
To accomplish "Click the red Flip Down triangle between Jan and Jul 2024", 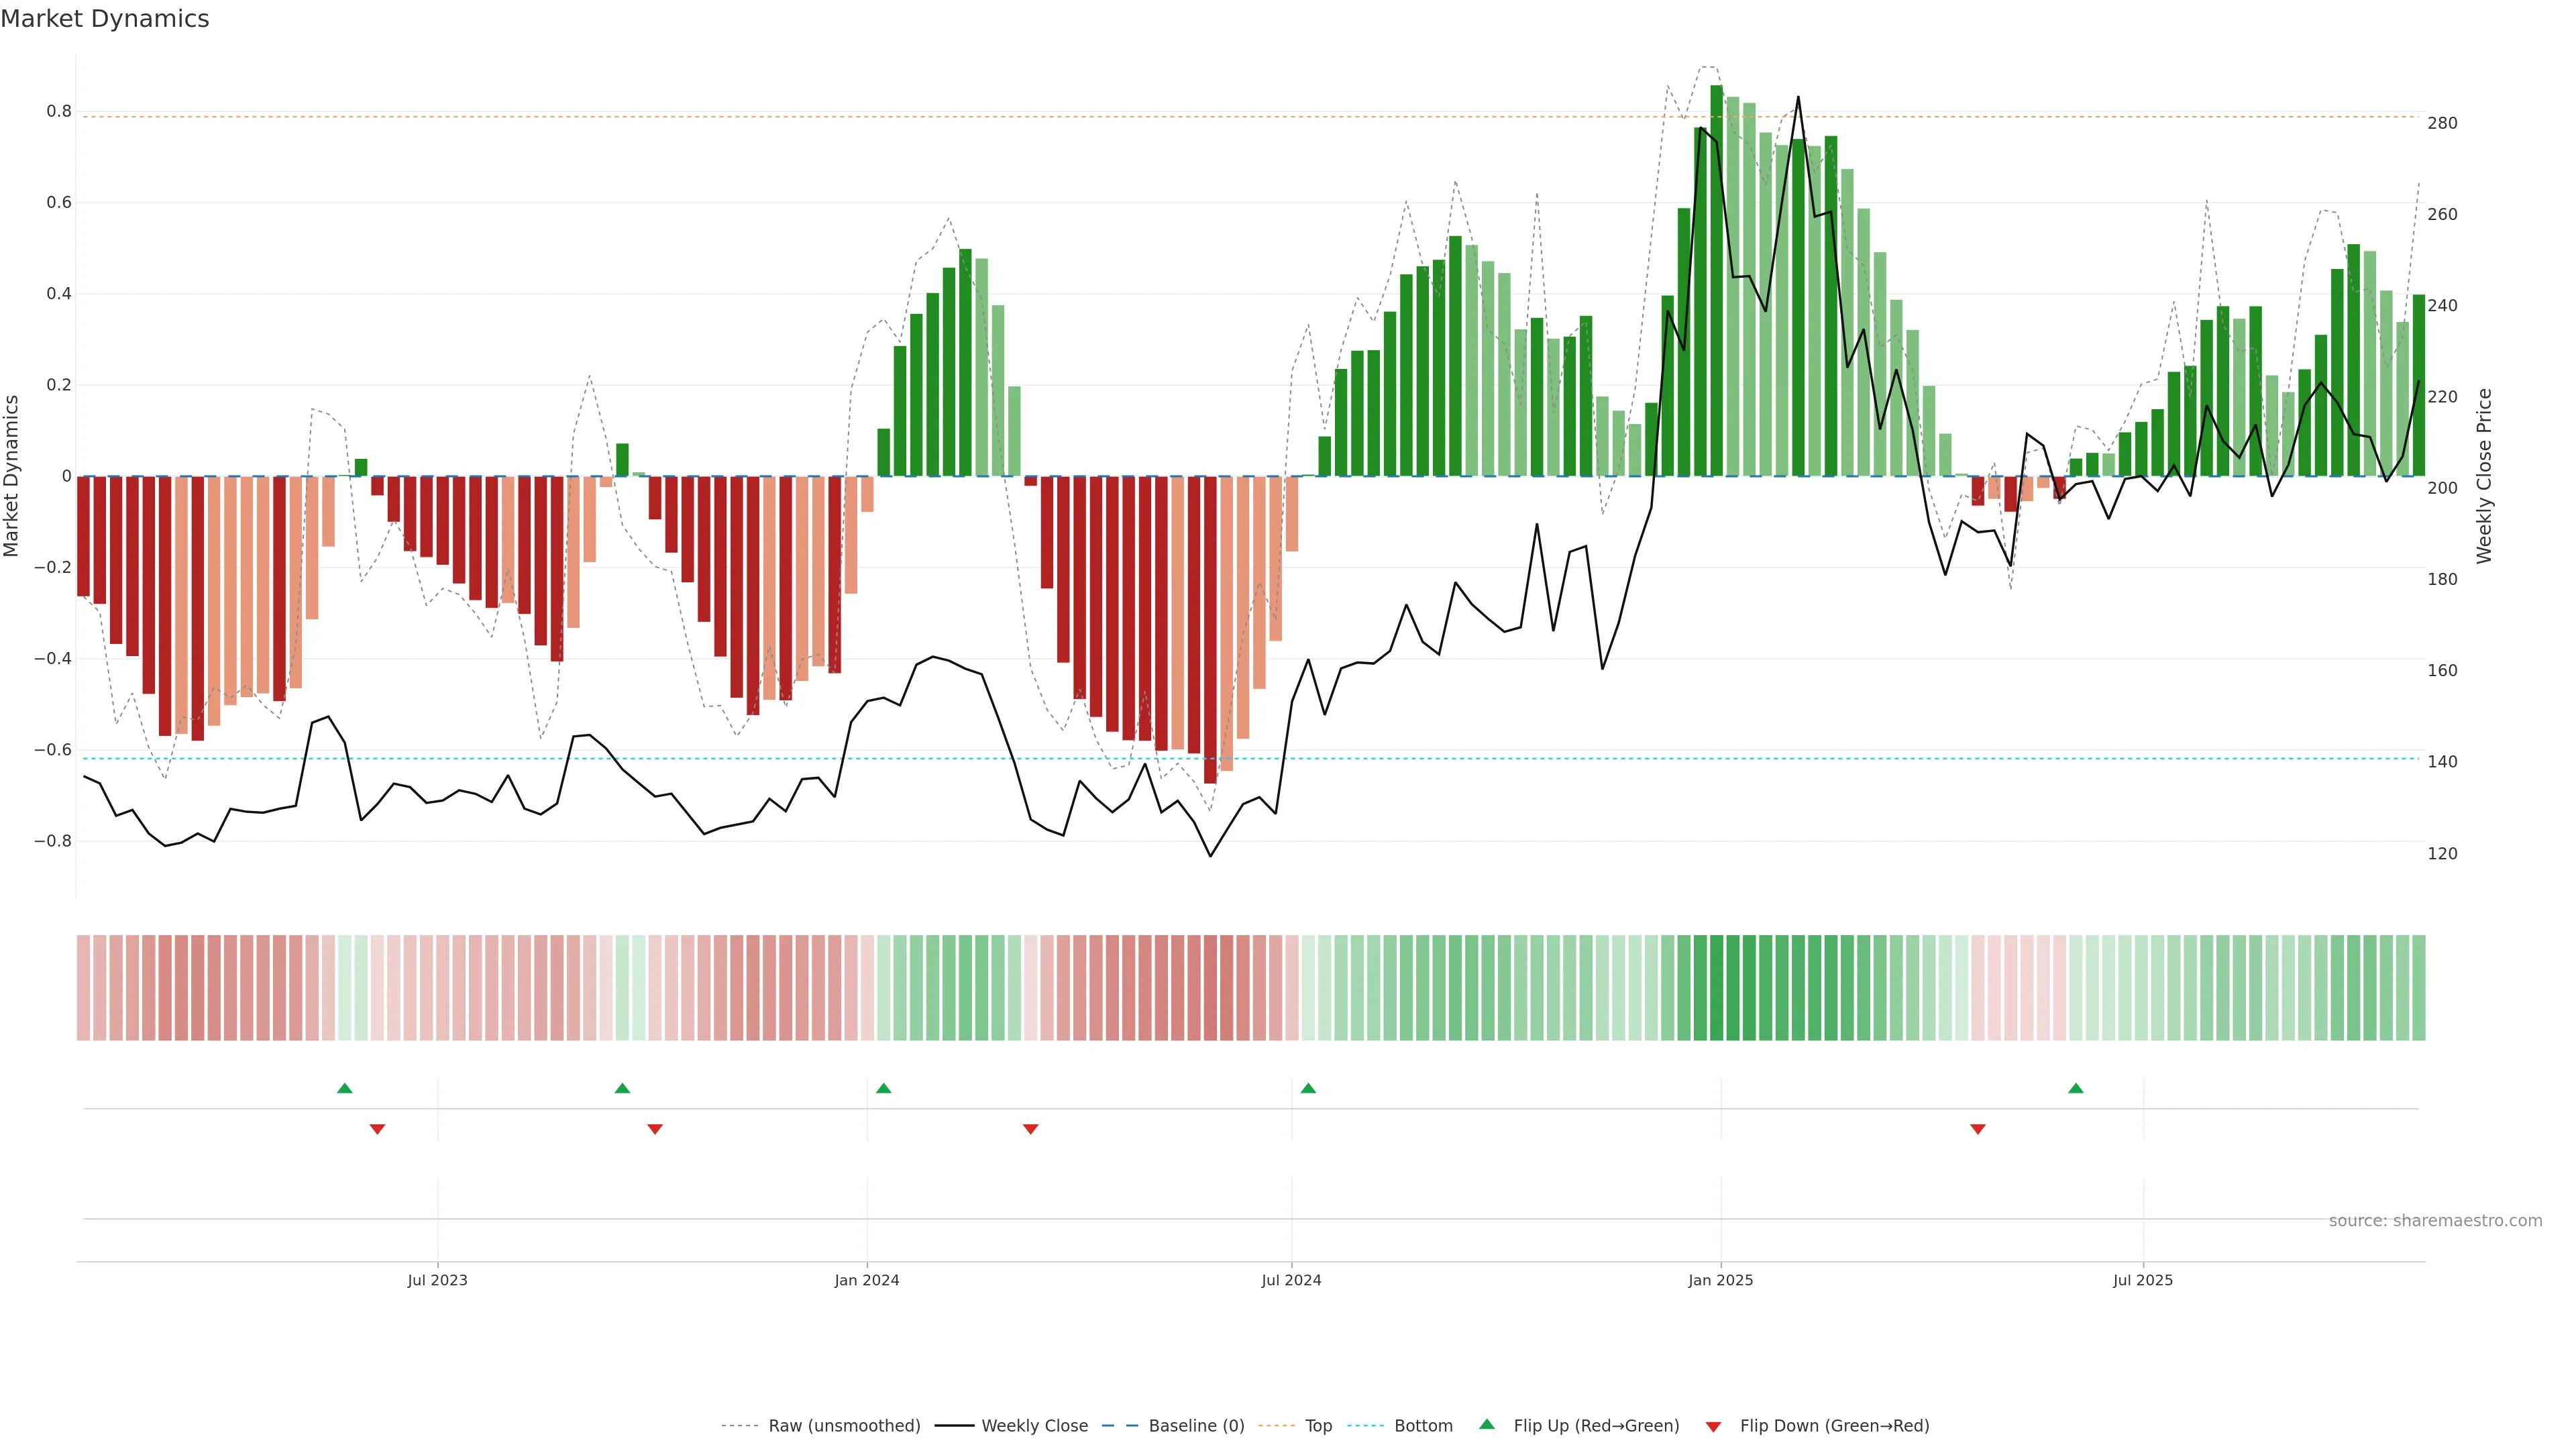I will pyautogui.click(x=1031, y=1129).
